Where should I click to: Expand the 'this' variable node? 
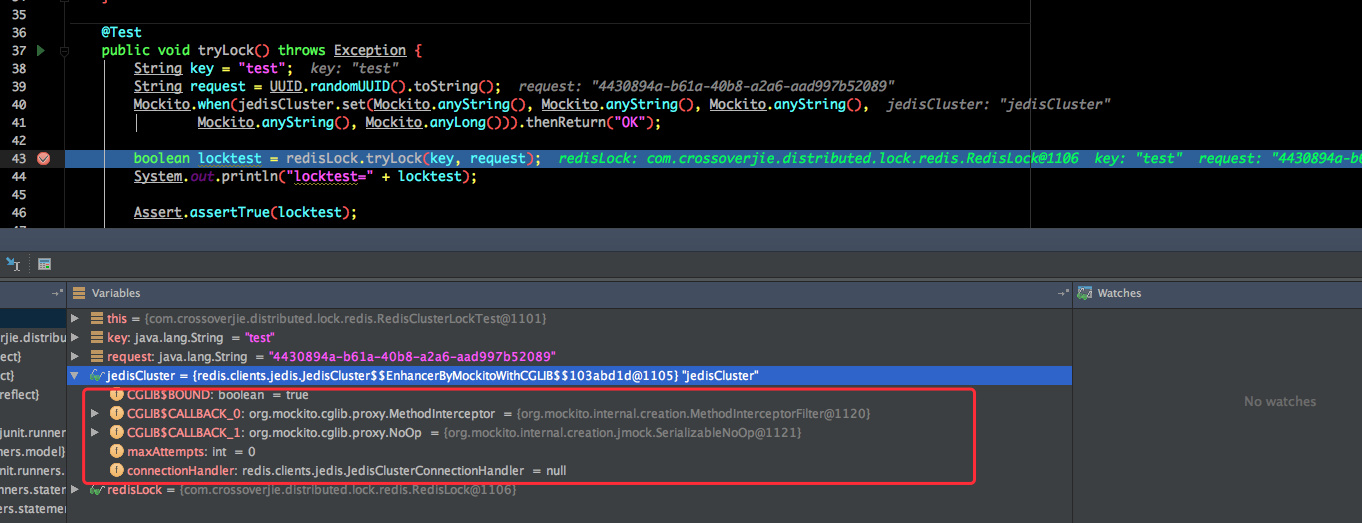[75, 318]
